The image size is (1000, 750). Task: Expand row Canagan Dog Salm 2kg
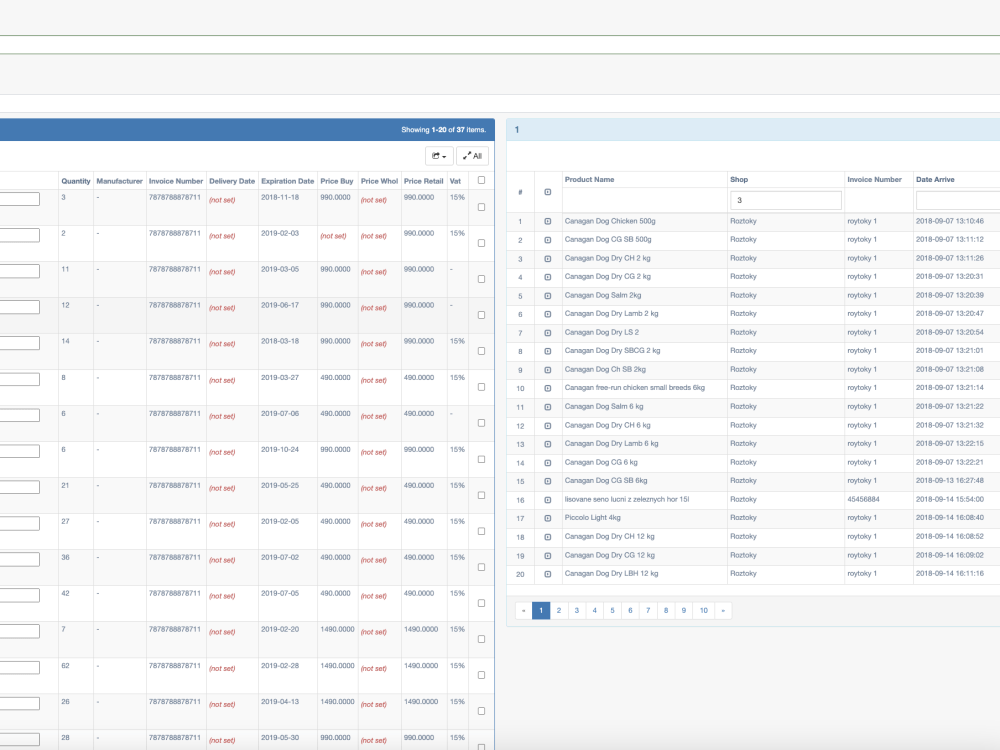click(548, 296)
